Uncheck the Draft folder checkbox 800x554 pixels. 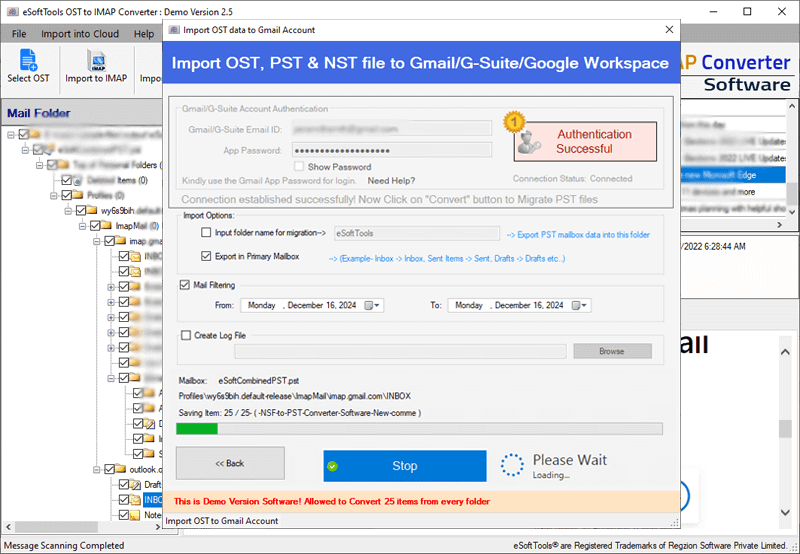[123, 484]
